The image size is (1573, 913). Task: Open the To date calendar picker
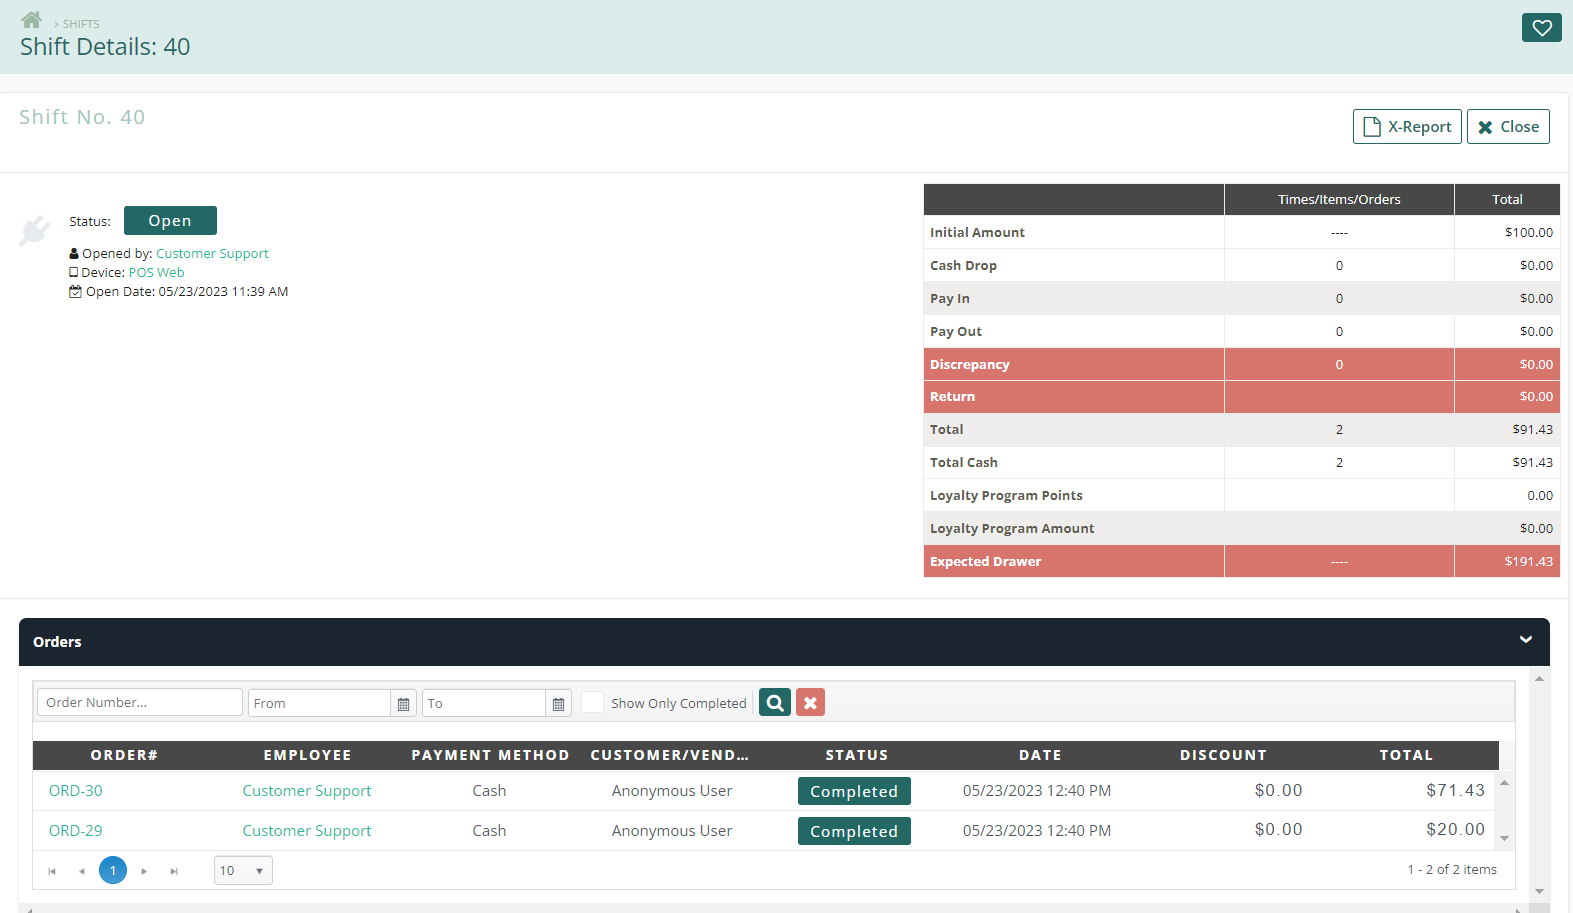[558, 704]
